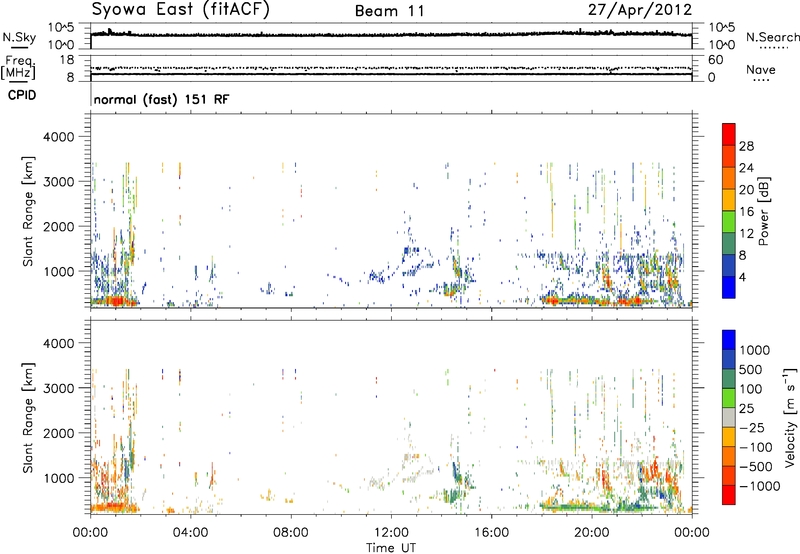
Task: Click the '12:00' time axis tick label
Action: coord(391,533)
